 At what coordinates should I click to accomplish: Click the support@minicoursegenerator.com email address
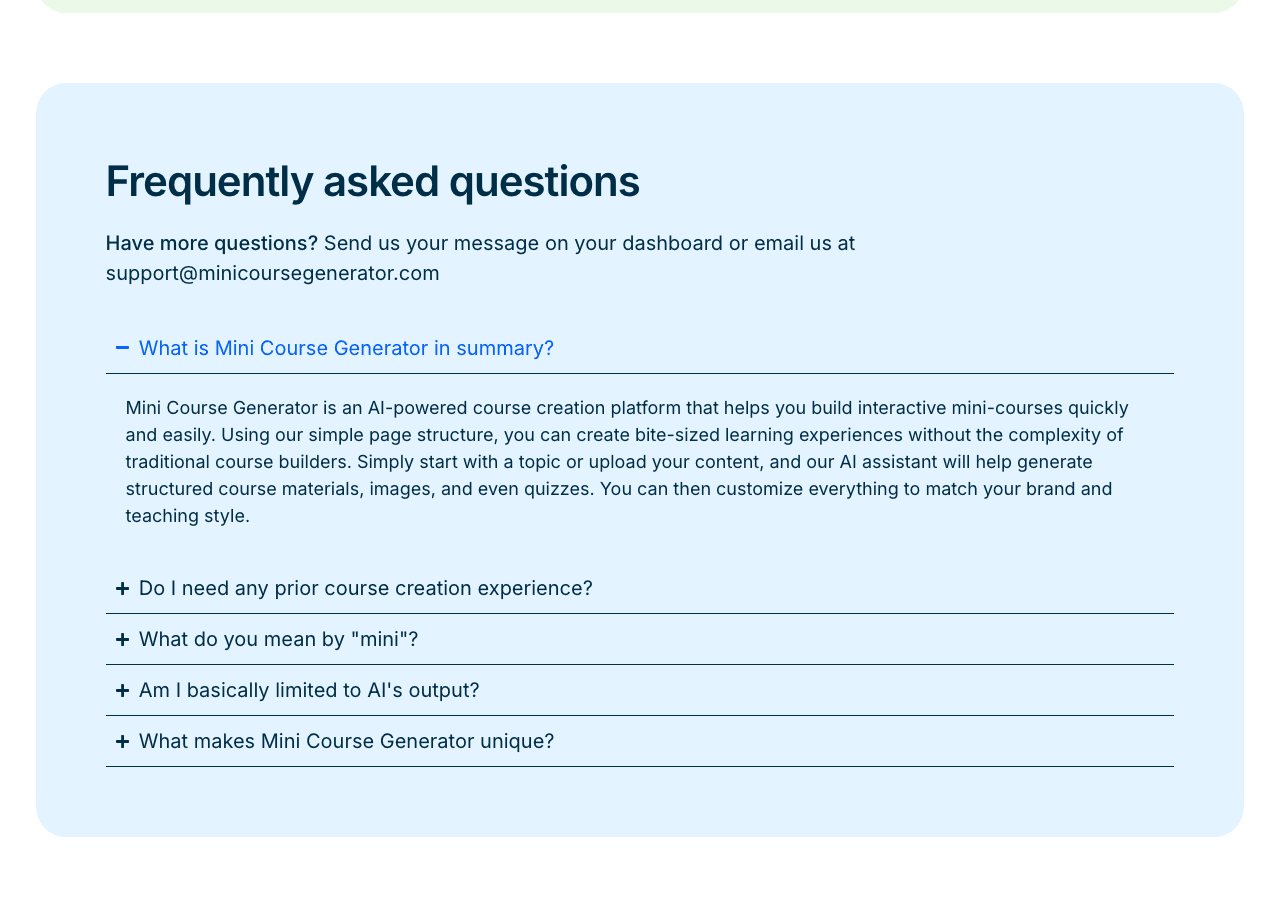click(x=273, y=273)
